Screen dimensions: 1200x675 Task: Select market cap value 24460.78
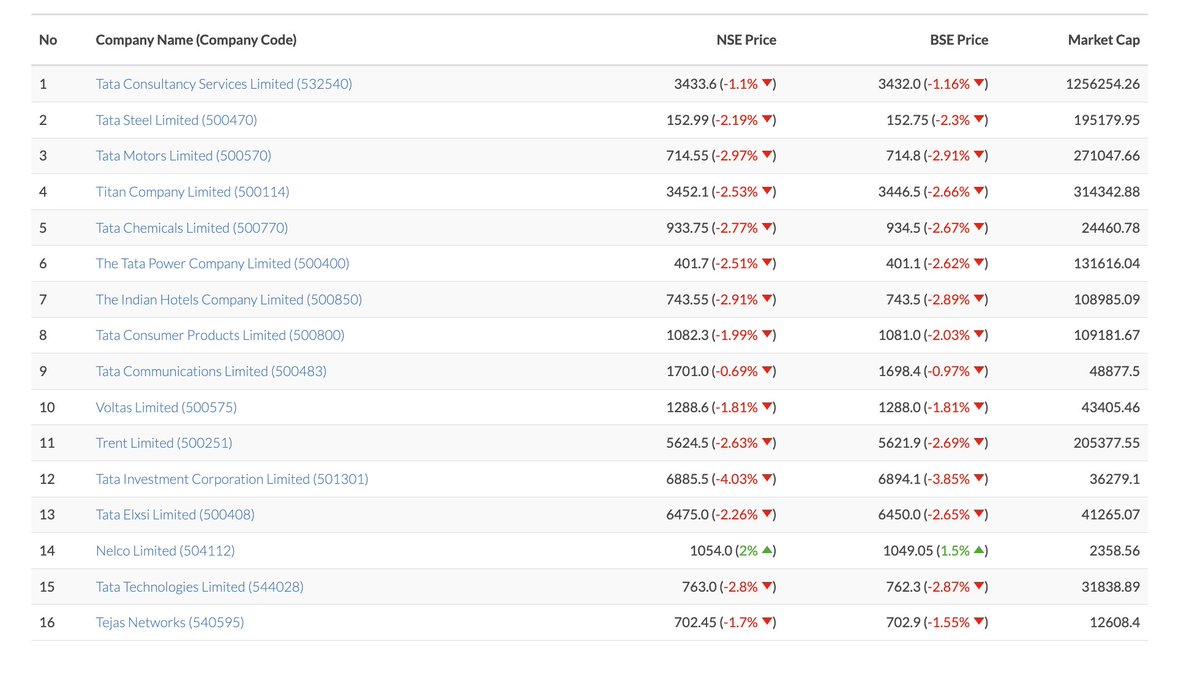(x=1111, y=228)
